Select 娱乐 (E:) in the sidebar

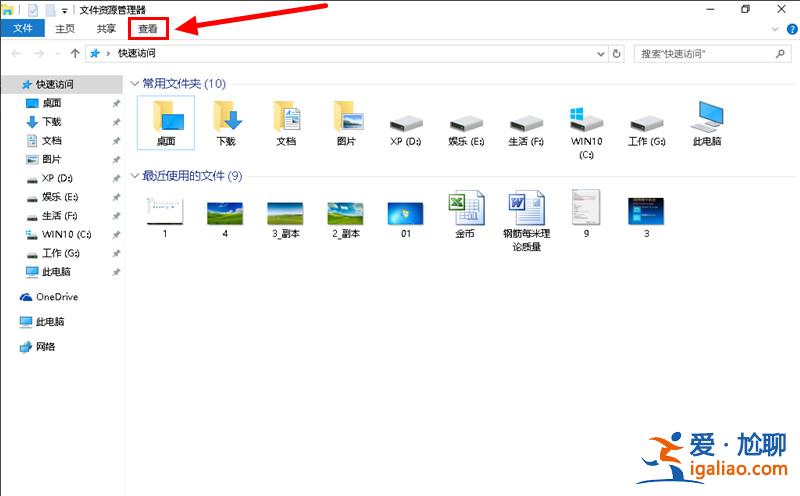click(60, 197)
